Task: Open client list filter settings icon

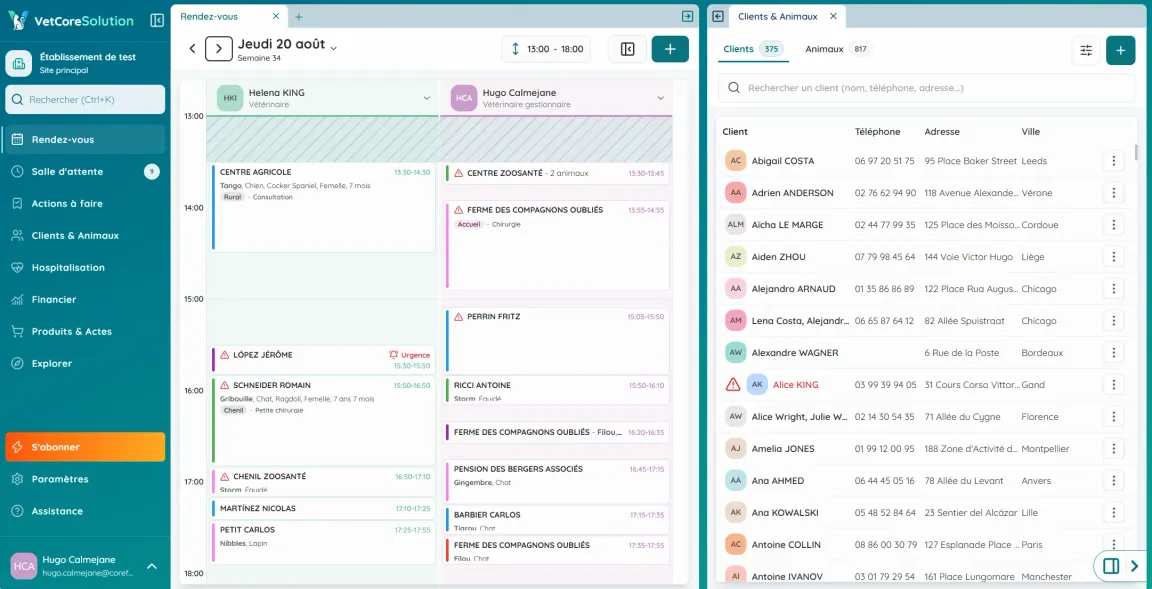Action: (1086, 50)
